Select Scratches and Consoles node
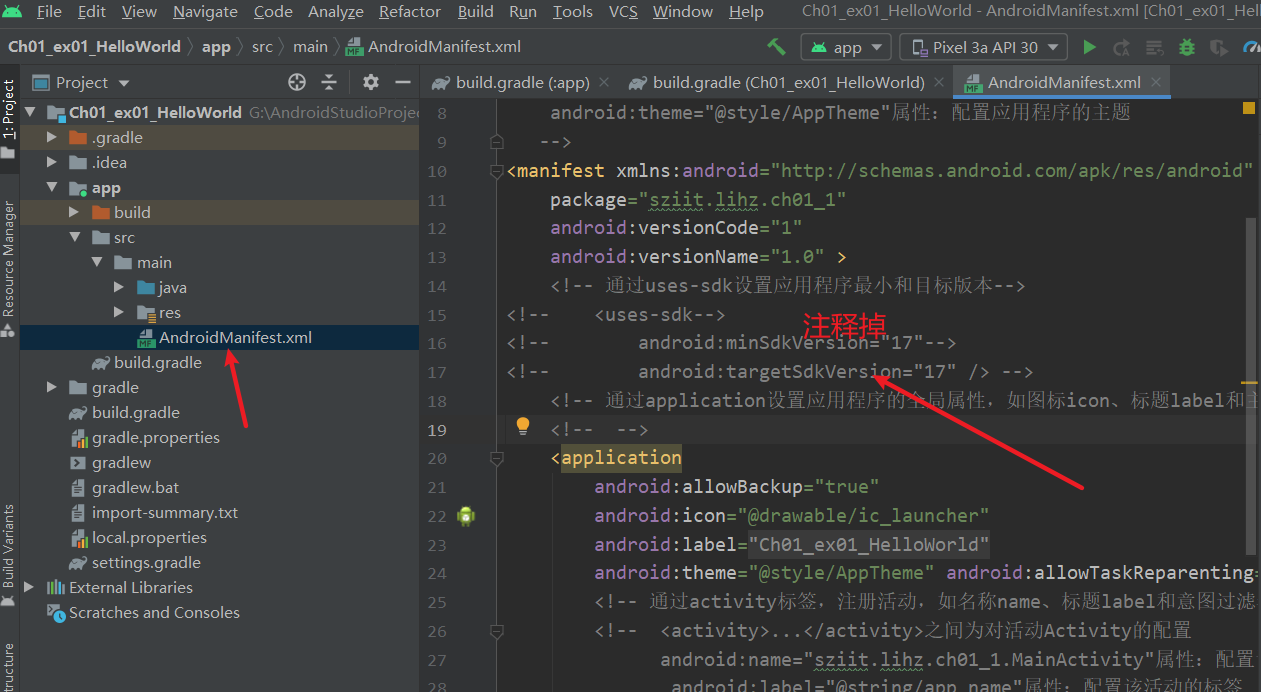This screenshot has height=692, width=1261. pyautogui.click(x=219, y=612)
